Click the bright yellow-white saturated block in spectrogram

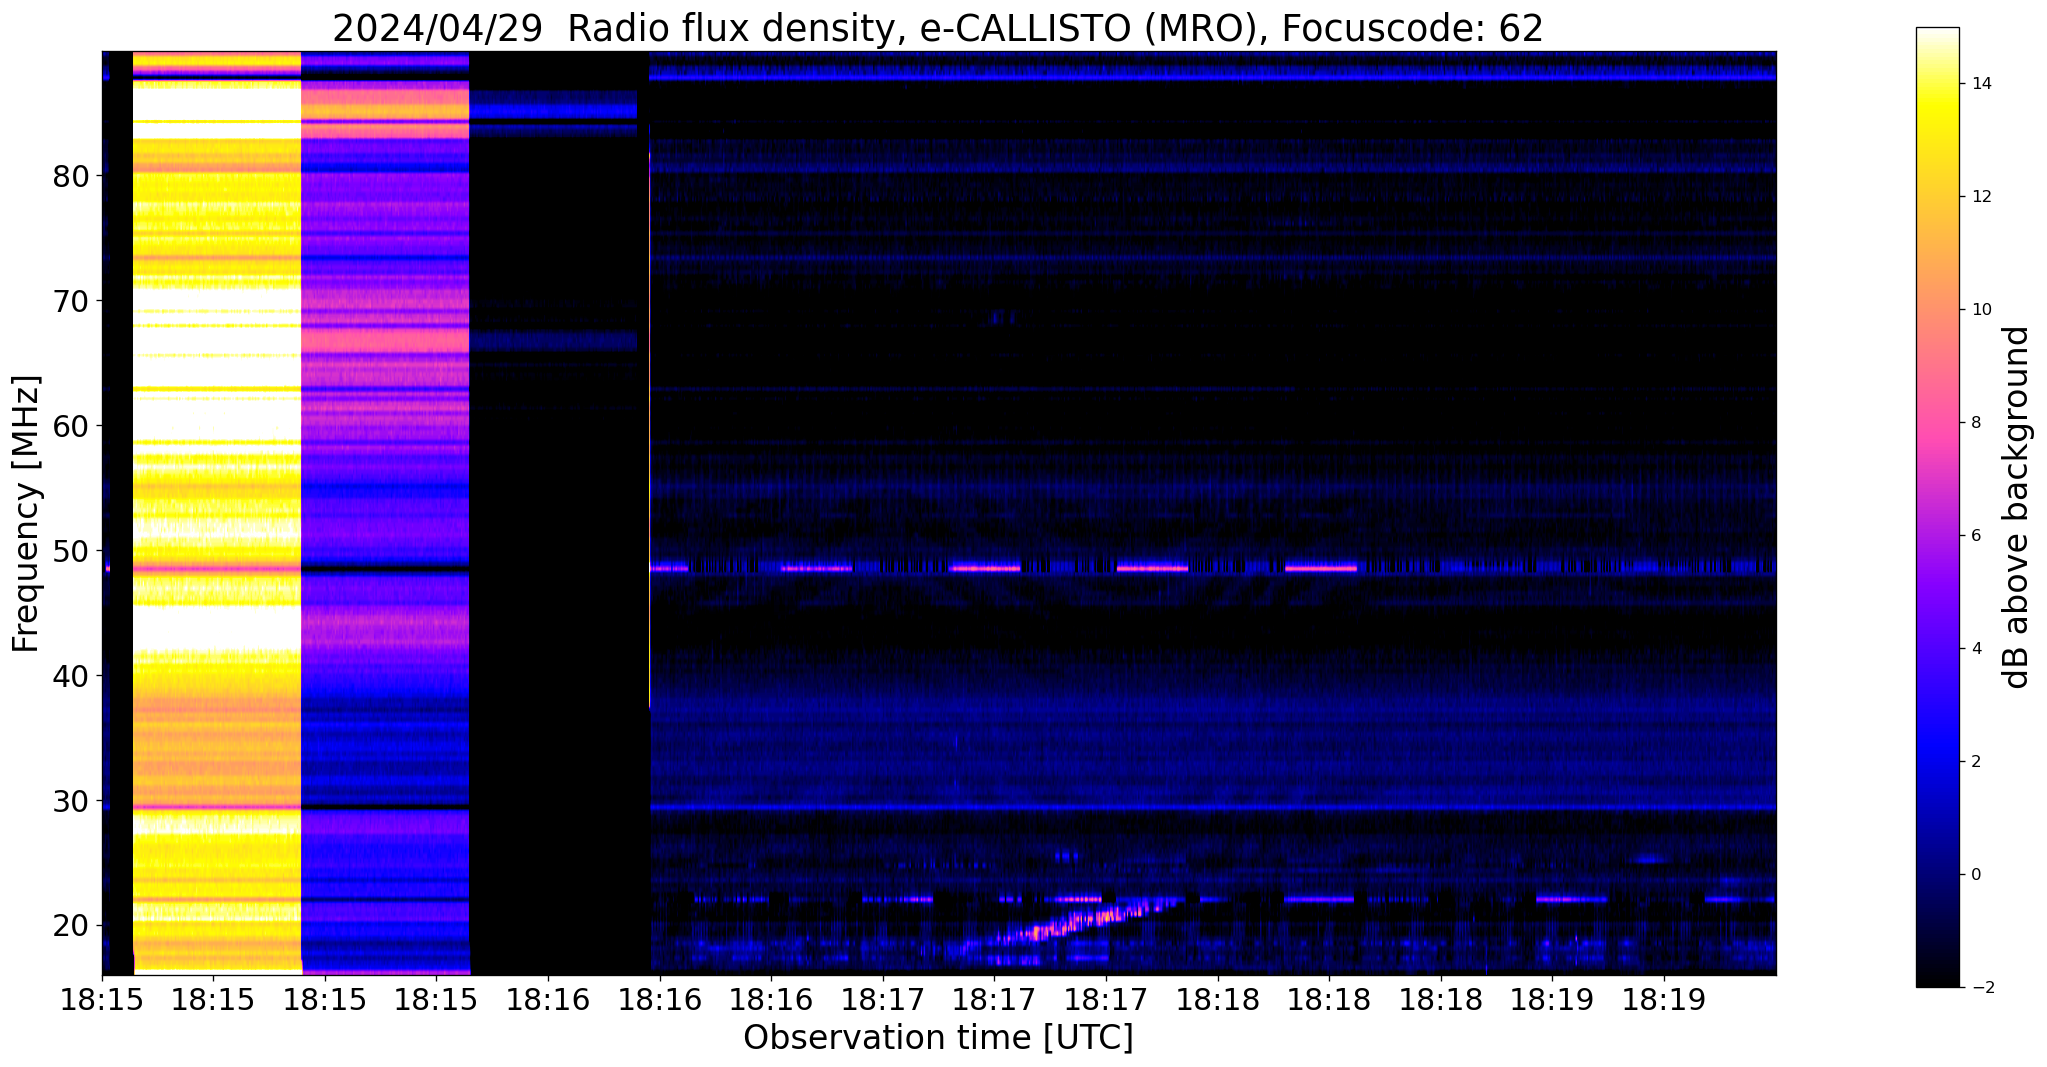217,512
